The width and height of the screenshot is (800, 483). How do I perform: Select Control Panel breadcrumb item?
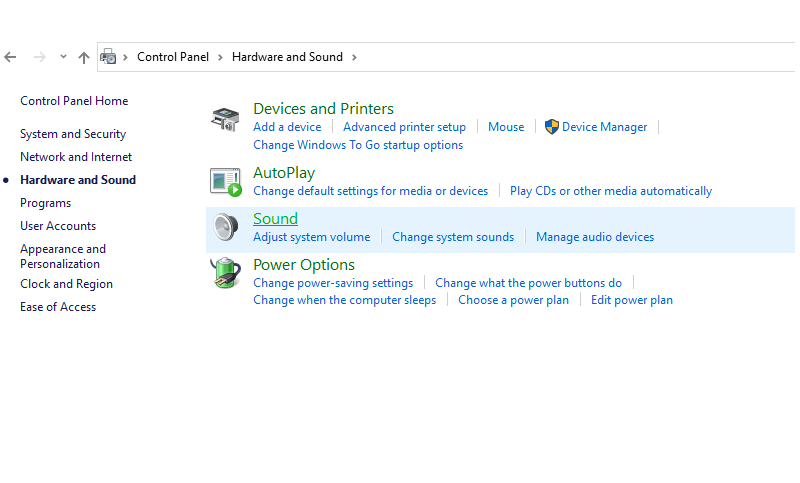pyautogui.click(x=173, y=57)
